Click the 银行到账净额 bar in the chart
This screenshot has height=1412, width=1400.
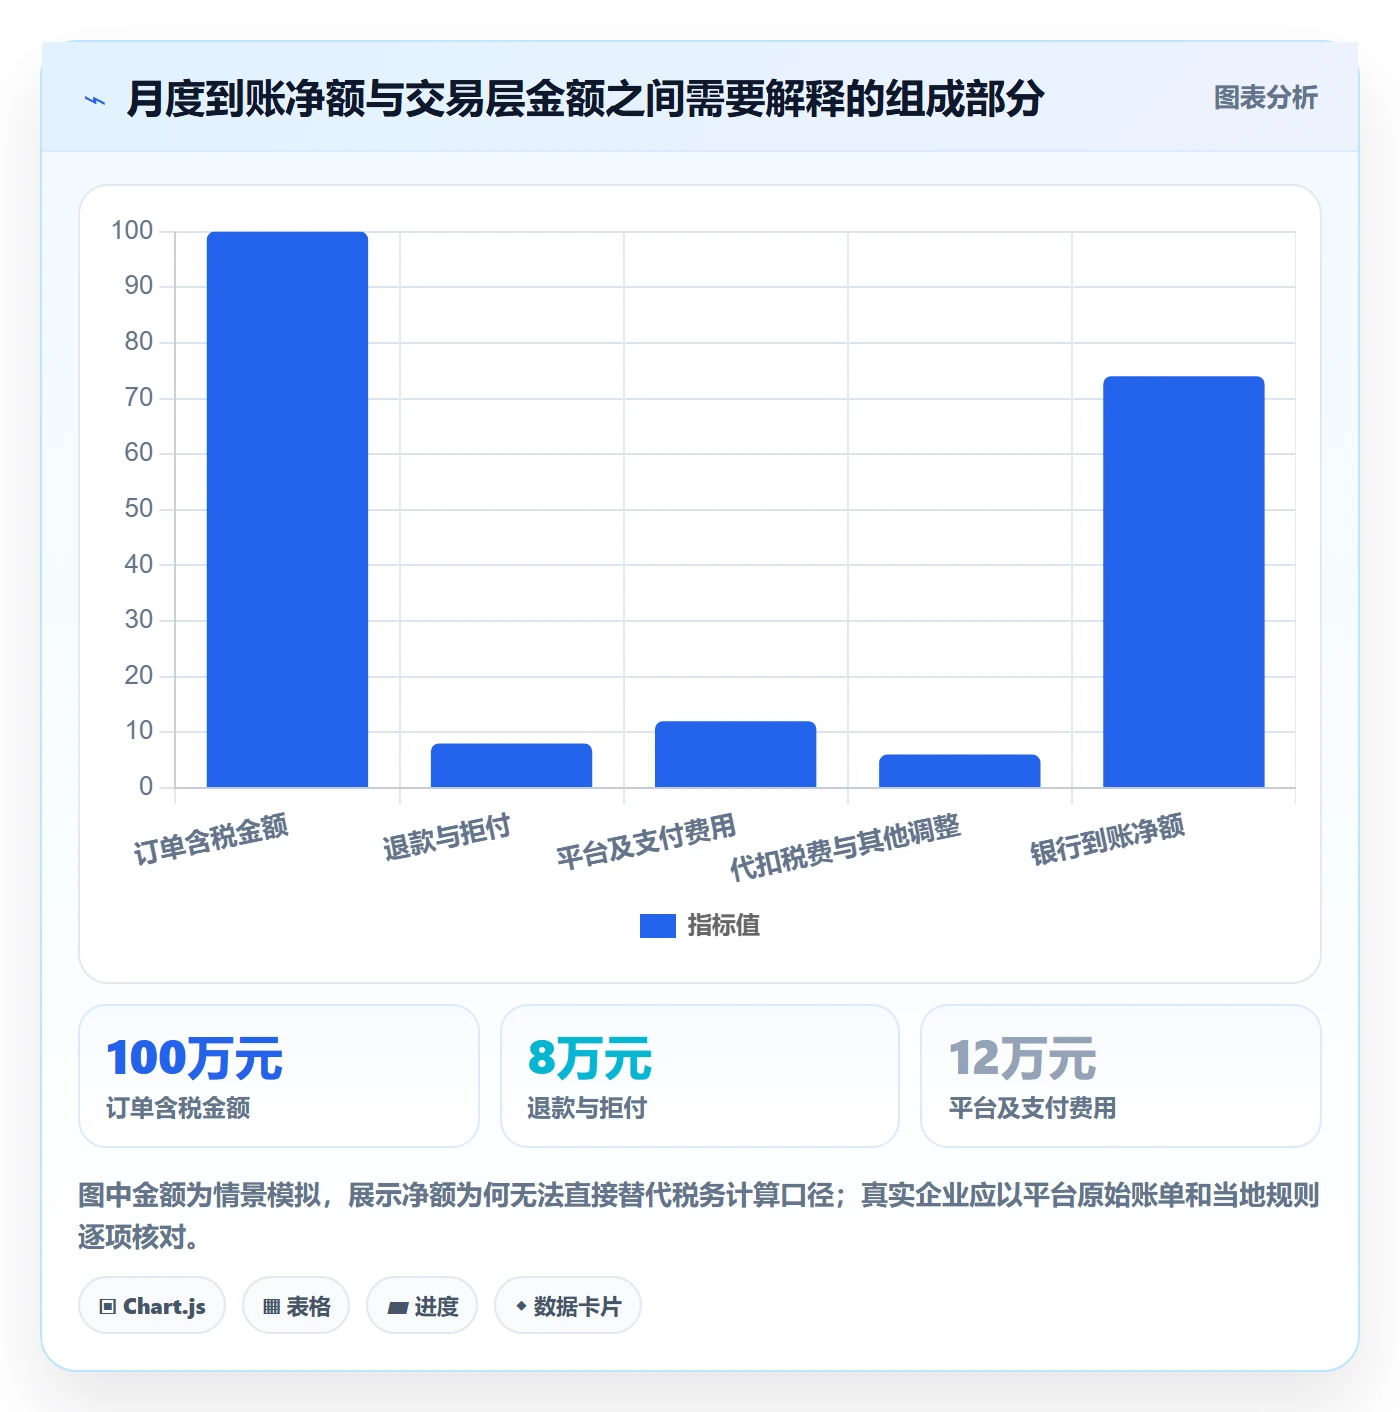(1183, 582)
